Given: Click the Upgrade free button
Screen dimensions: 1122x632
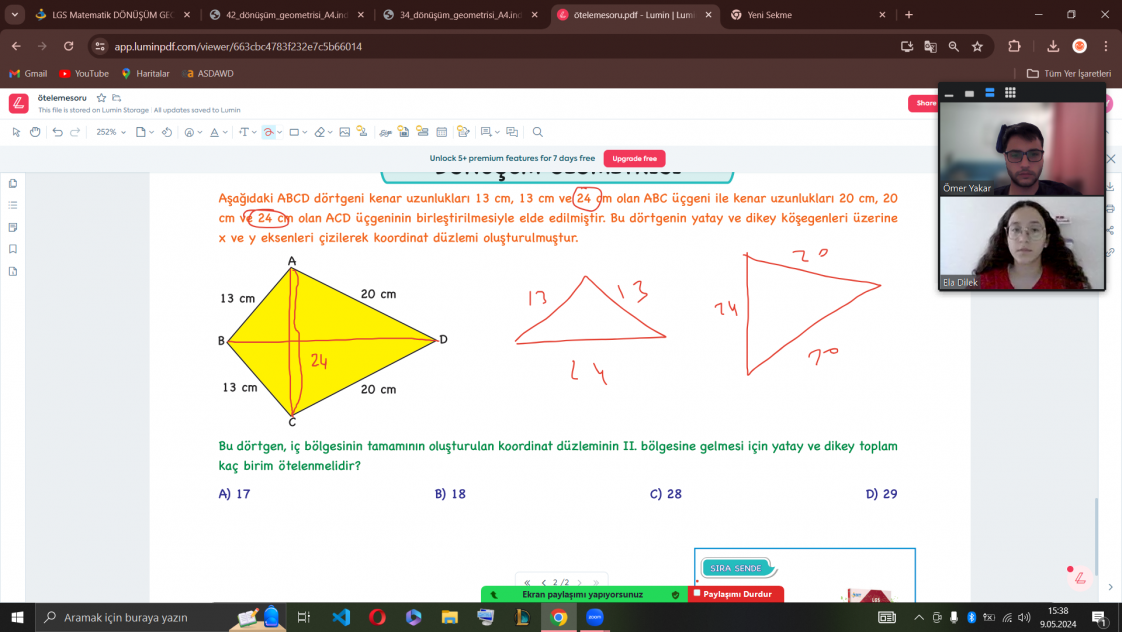Looking at the screenshot, I should tap(634, 158).
